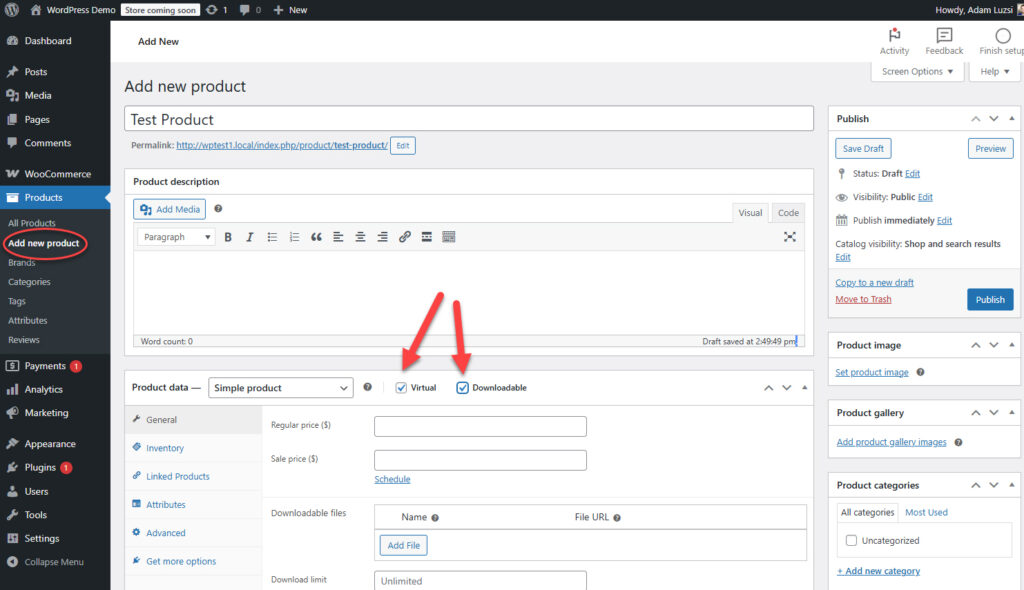The height and width of the screenshot is (590, 1024).
Task: Open the New content menu
Action: 290,10
